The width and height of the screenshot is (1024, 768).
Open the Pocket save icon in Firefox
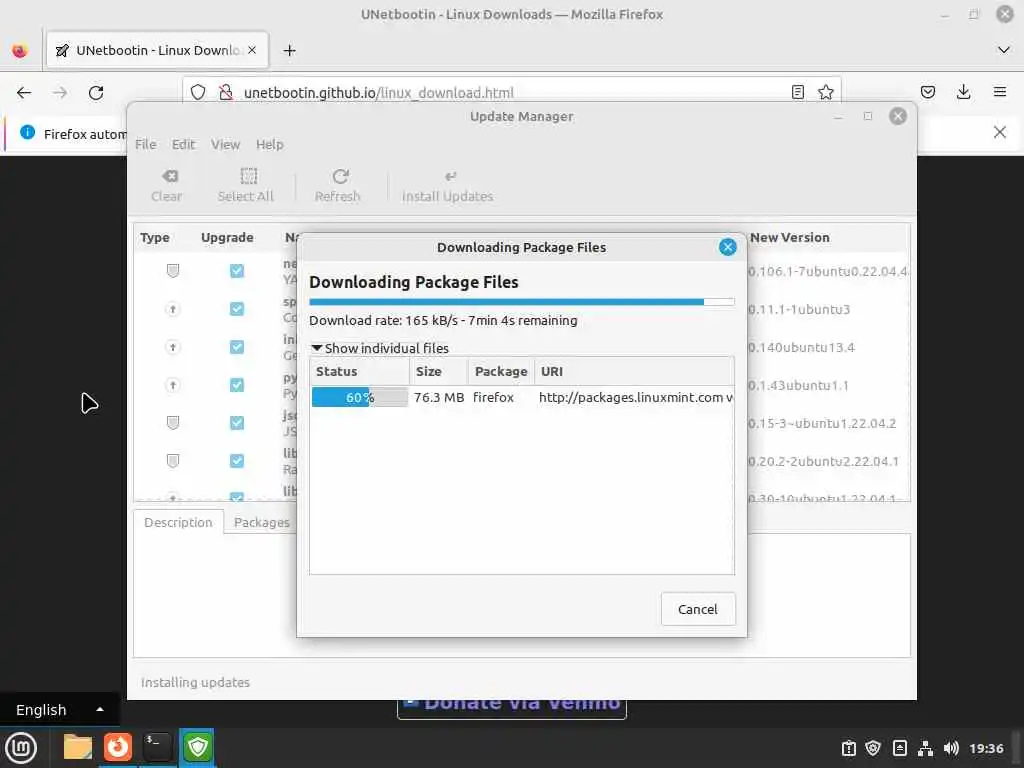pos(927,92)
